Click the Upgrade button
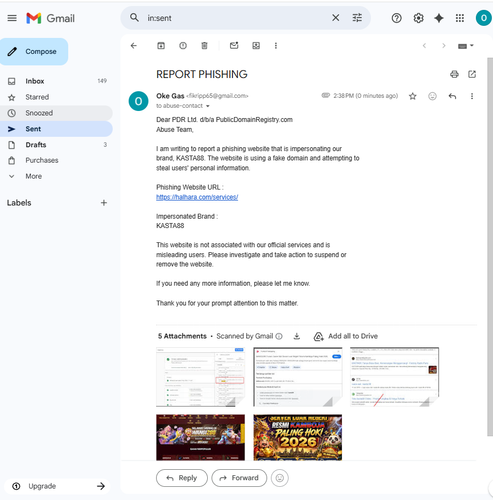493x500 pixels. pyautogui.click(x=57, y=486)
